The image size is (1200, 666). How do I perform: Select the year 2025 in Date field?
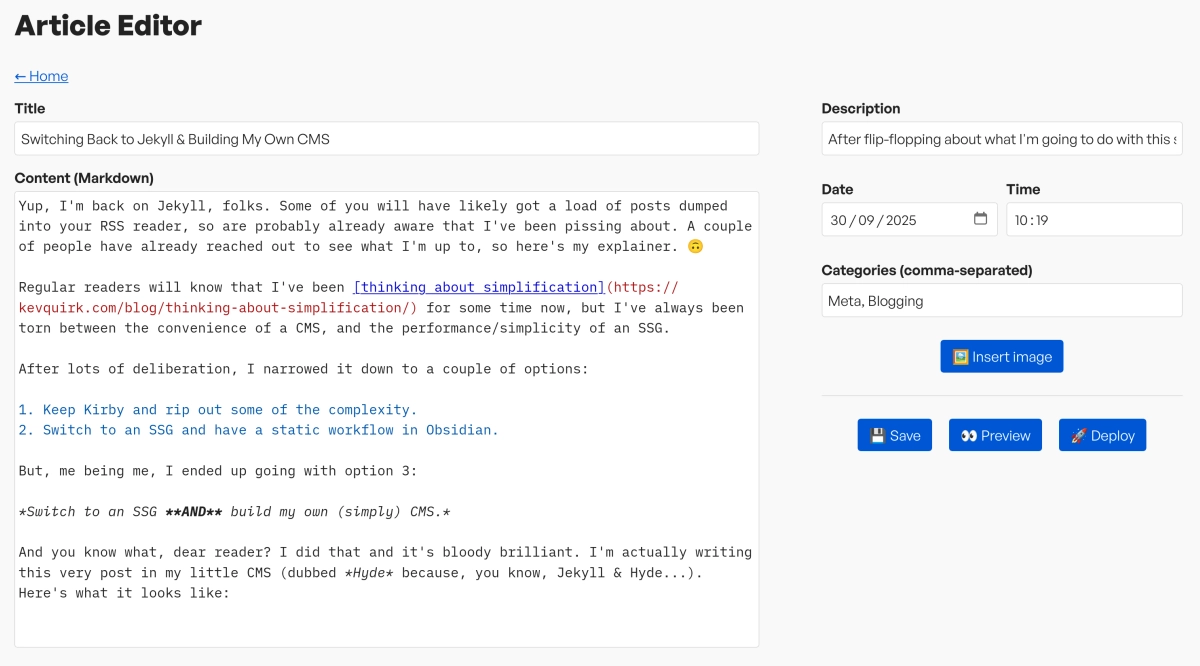click(900, 220)
